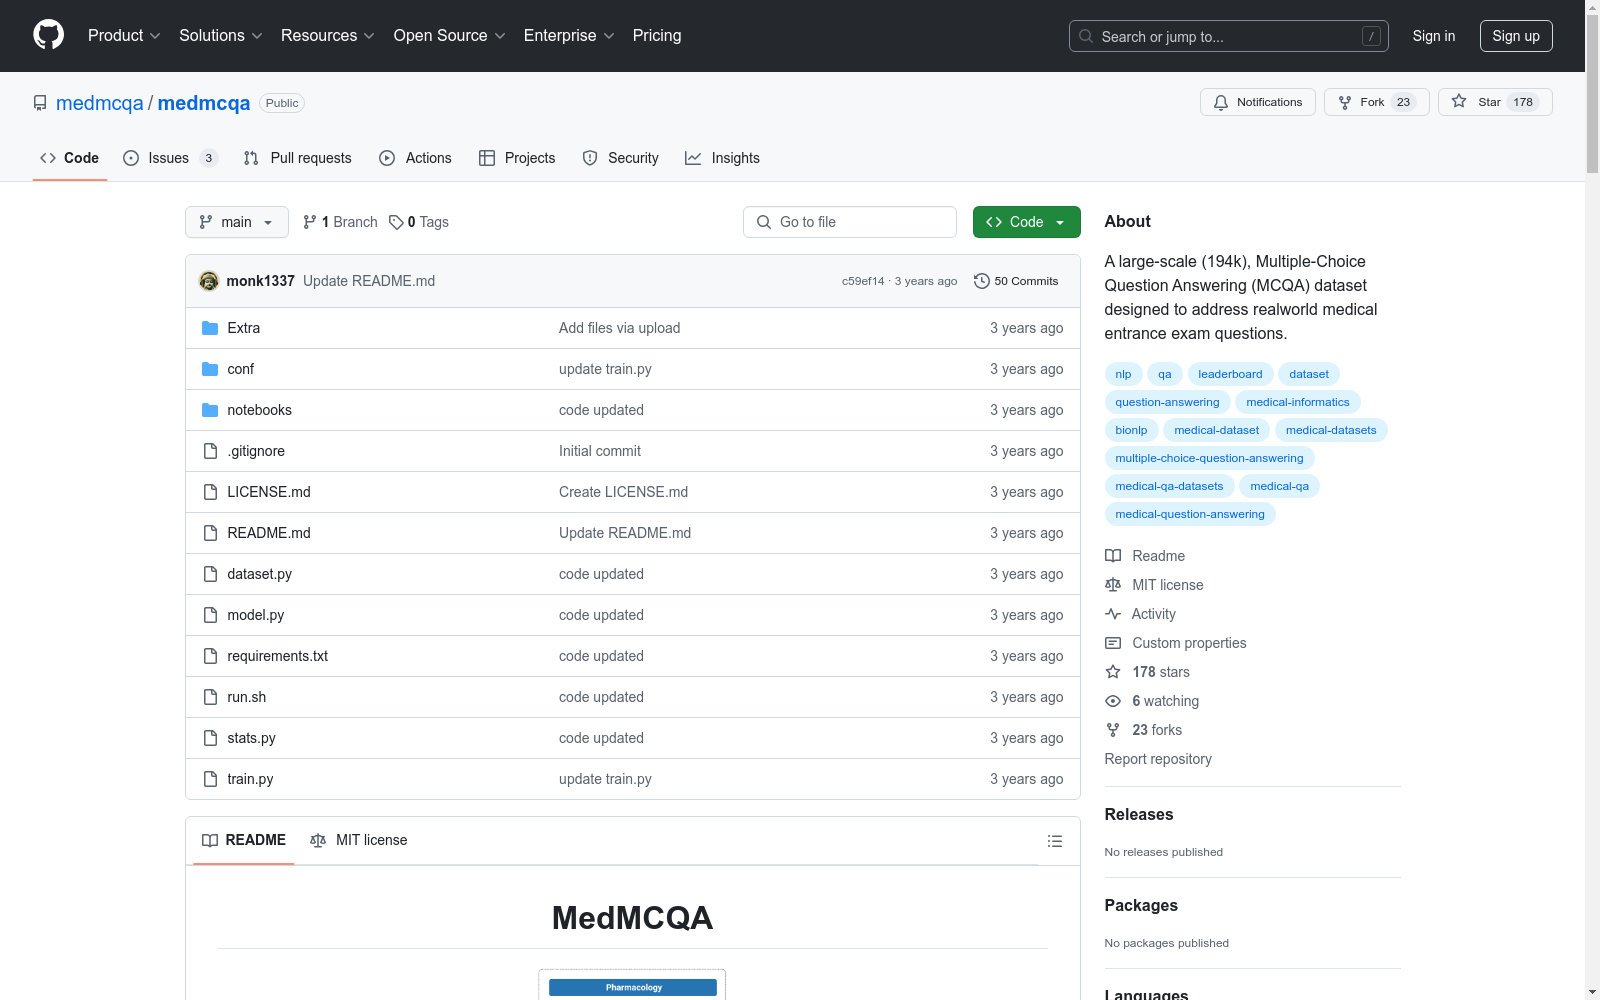The height and width of the screenshot is (1000, 1600).
Task: Open README outline list icon
Action: [x=1054, y=841]
